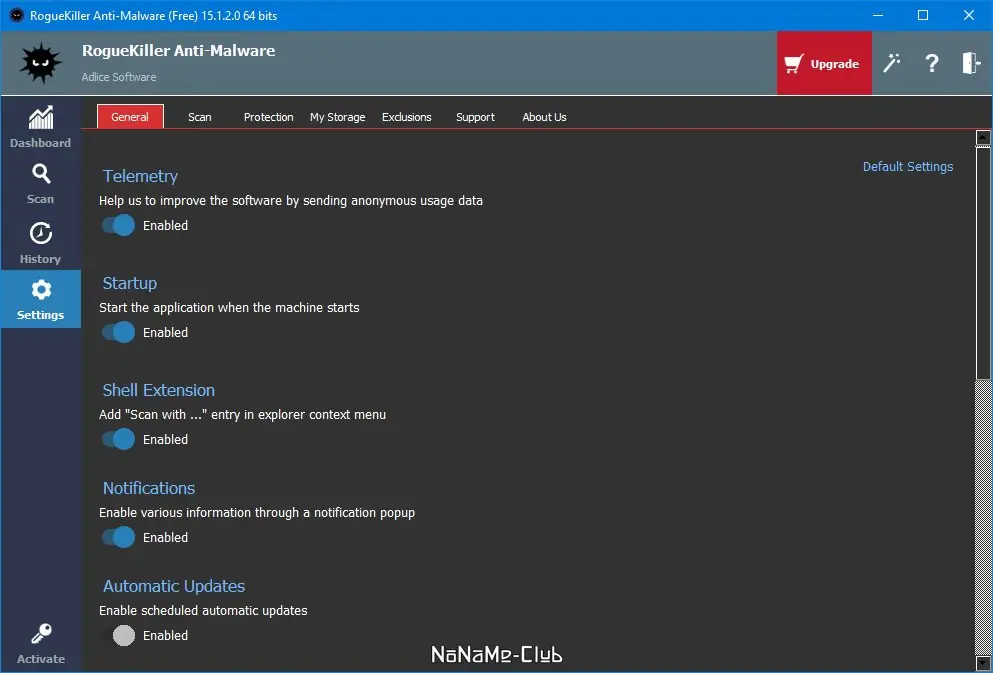This screenshot has height=673, width=993.
Task: Turn off the Notifications toggle
Action: pos(118,538)
